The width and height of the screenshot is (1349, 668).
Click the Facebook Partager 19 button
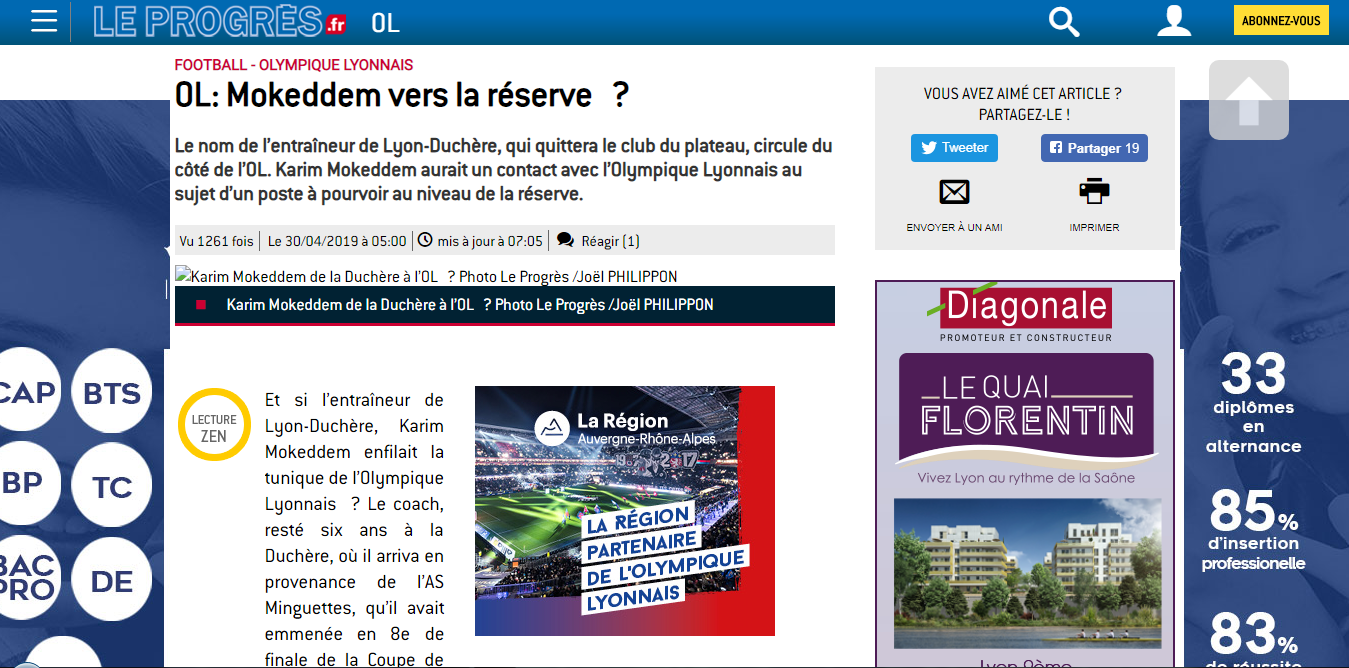coord(1094,148)
